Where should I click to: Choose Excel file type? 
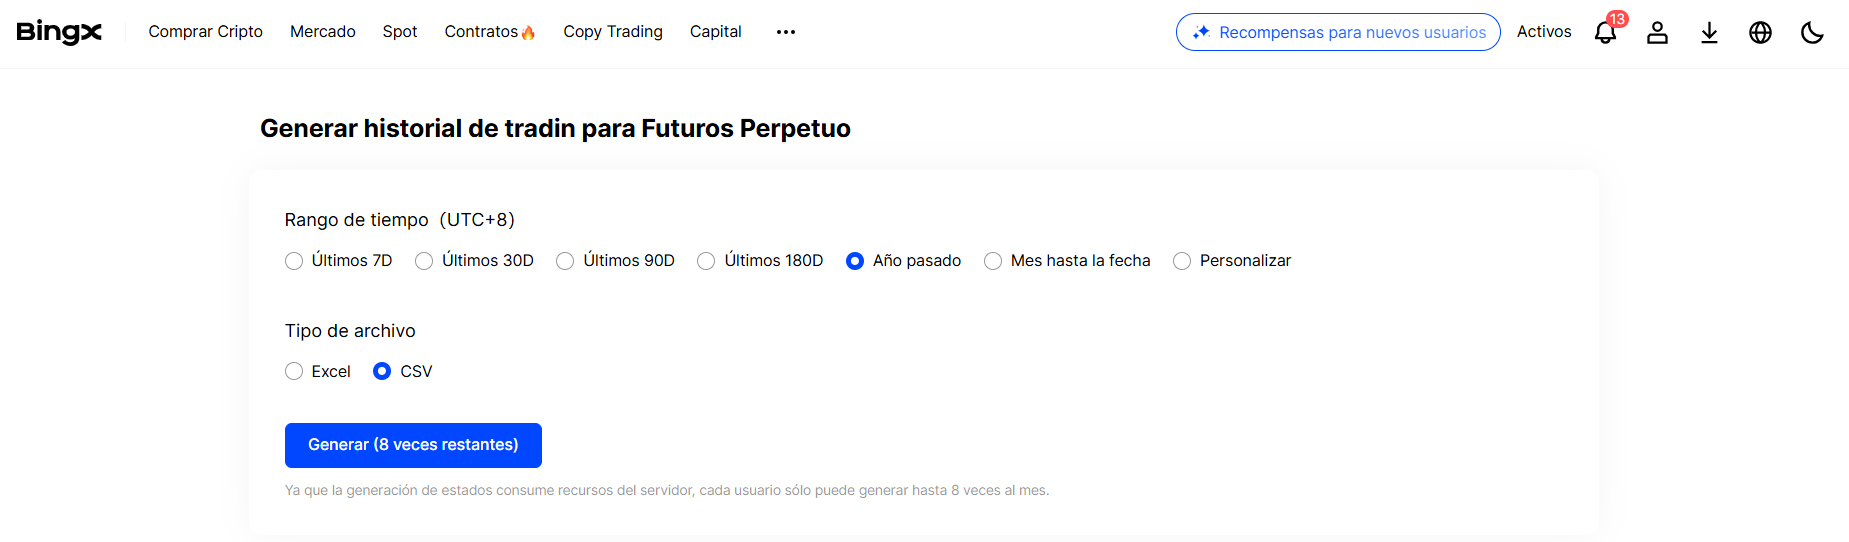pos(294,372)
